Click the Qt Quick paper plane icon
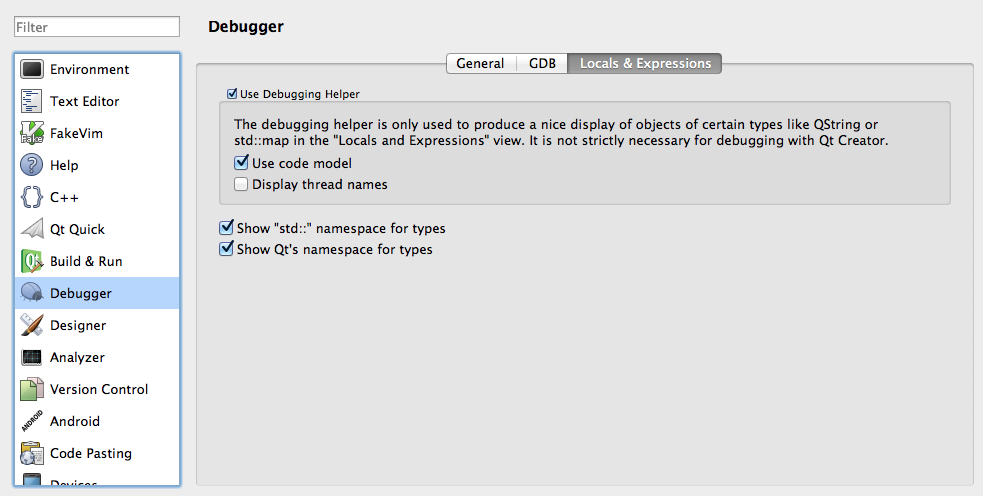The image size is (983, 496). pos(32,229)
